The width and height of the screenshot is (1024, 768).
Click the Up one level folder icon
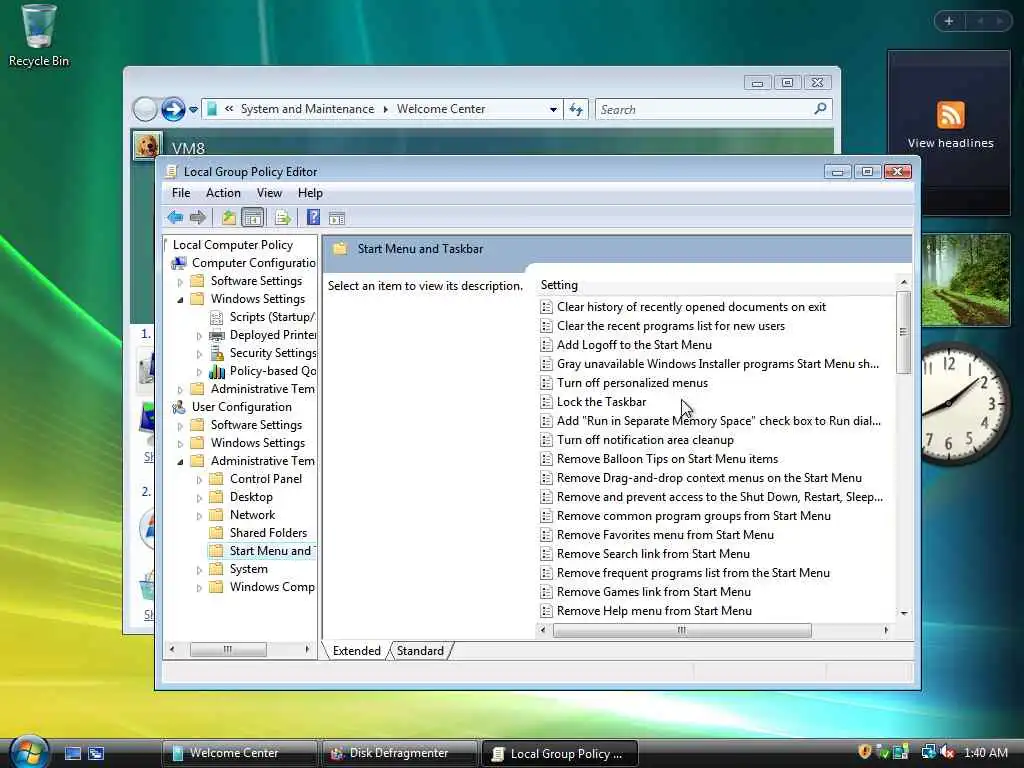pyautogui.click(x=228, y=217)
